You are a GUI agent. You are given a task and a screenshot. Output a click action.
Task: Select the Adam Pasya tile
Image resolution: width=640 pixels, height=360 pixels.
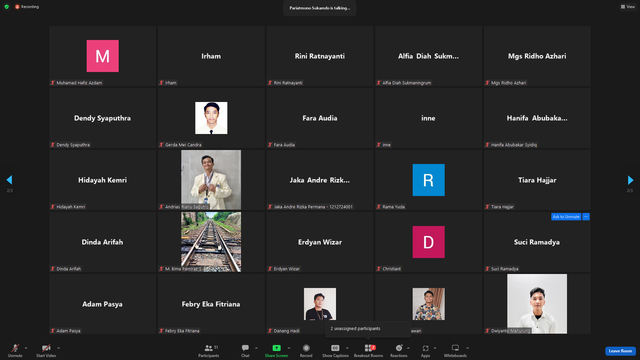pyautogui.click(x=102, y=304)
